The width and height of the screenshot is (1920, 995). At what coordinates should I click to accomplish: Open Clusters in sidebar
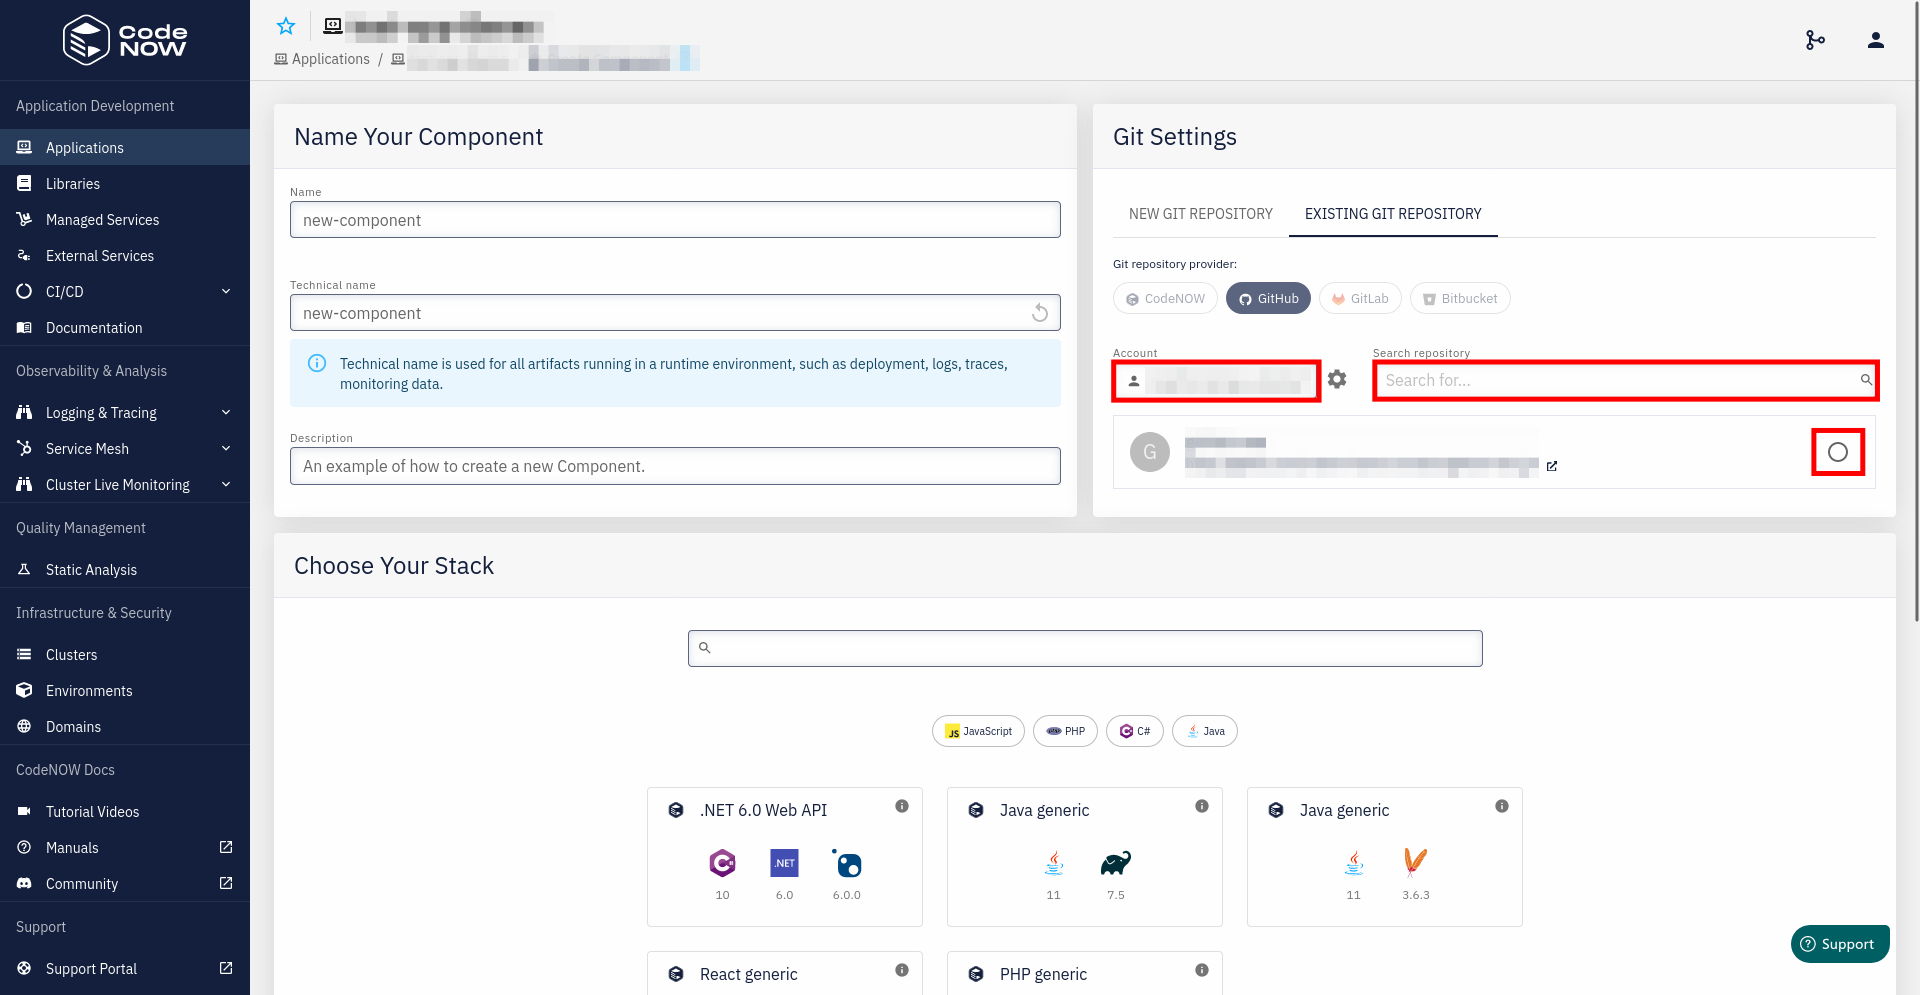(125, 654)
